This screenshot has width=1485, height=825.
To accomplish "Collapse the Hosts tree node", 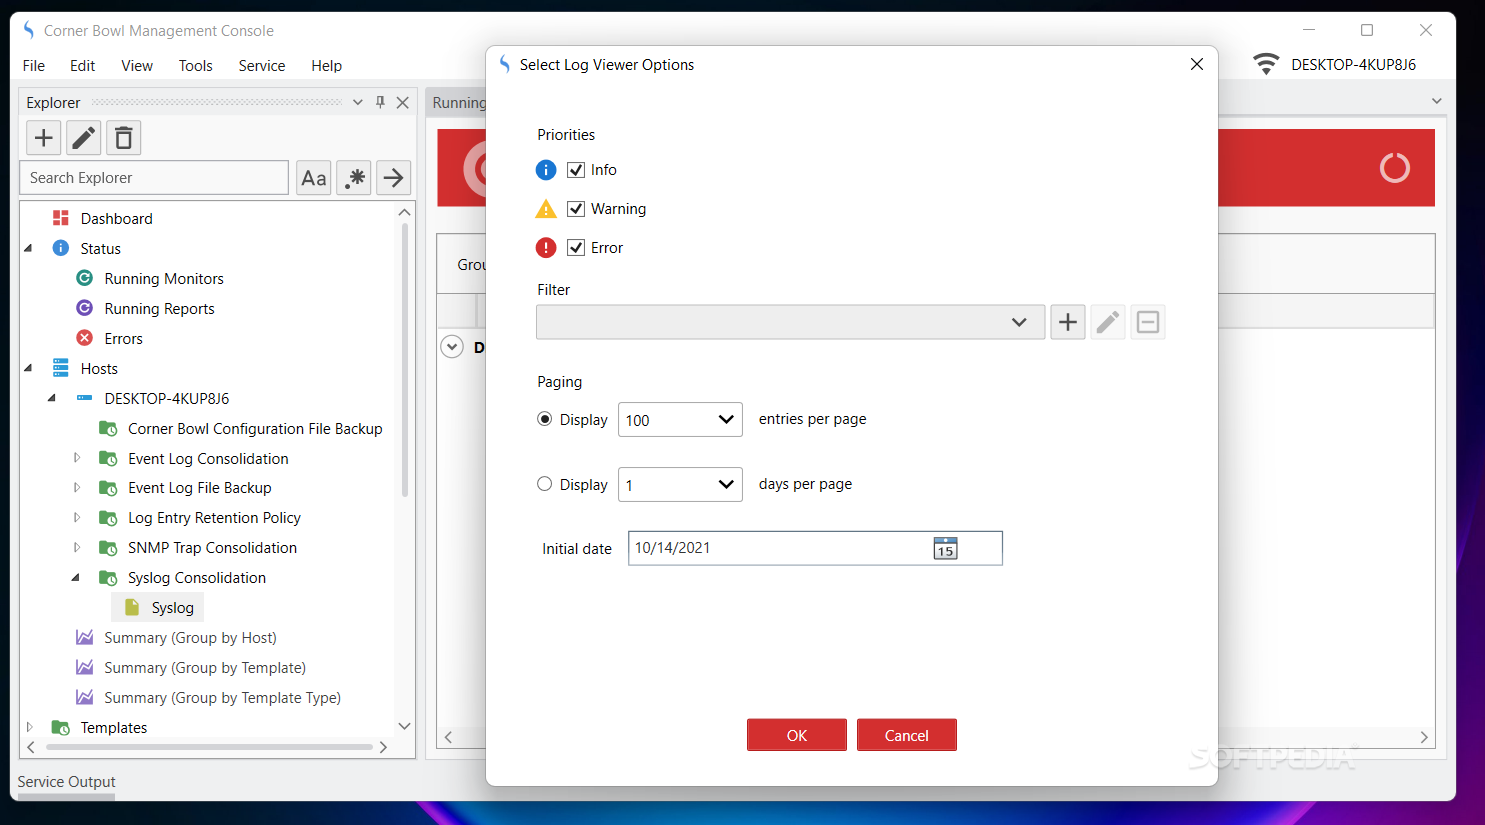I will tap(28, 368).
